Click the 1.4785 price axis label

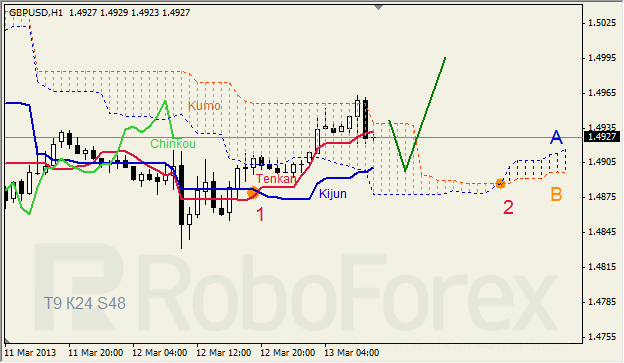pyautogui.click(x=602, y=302)
